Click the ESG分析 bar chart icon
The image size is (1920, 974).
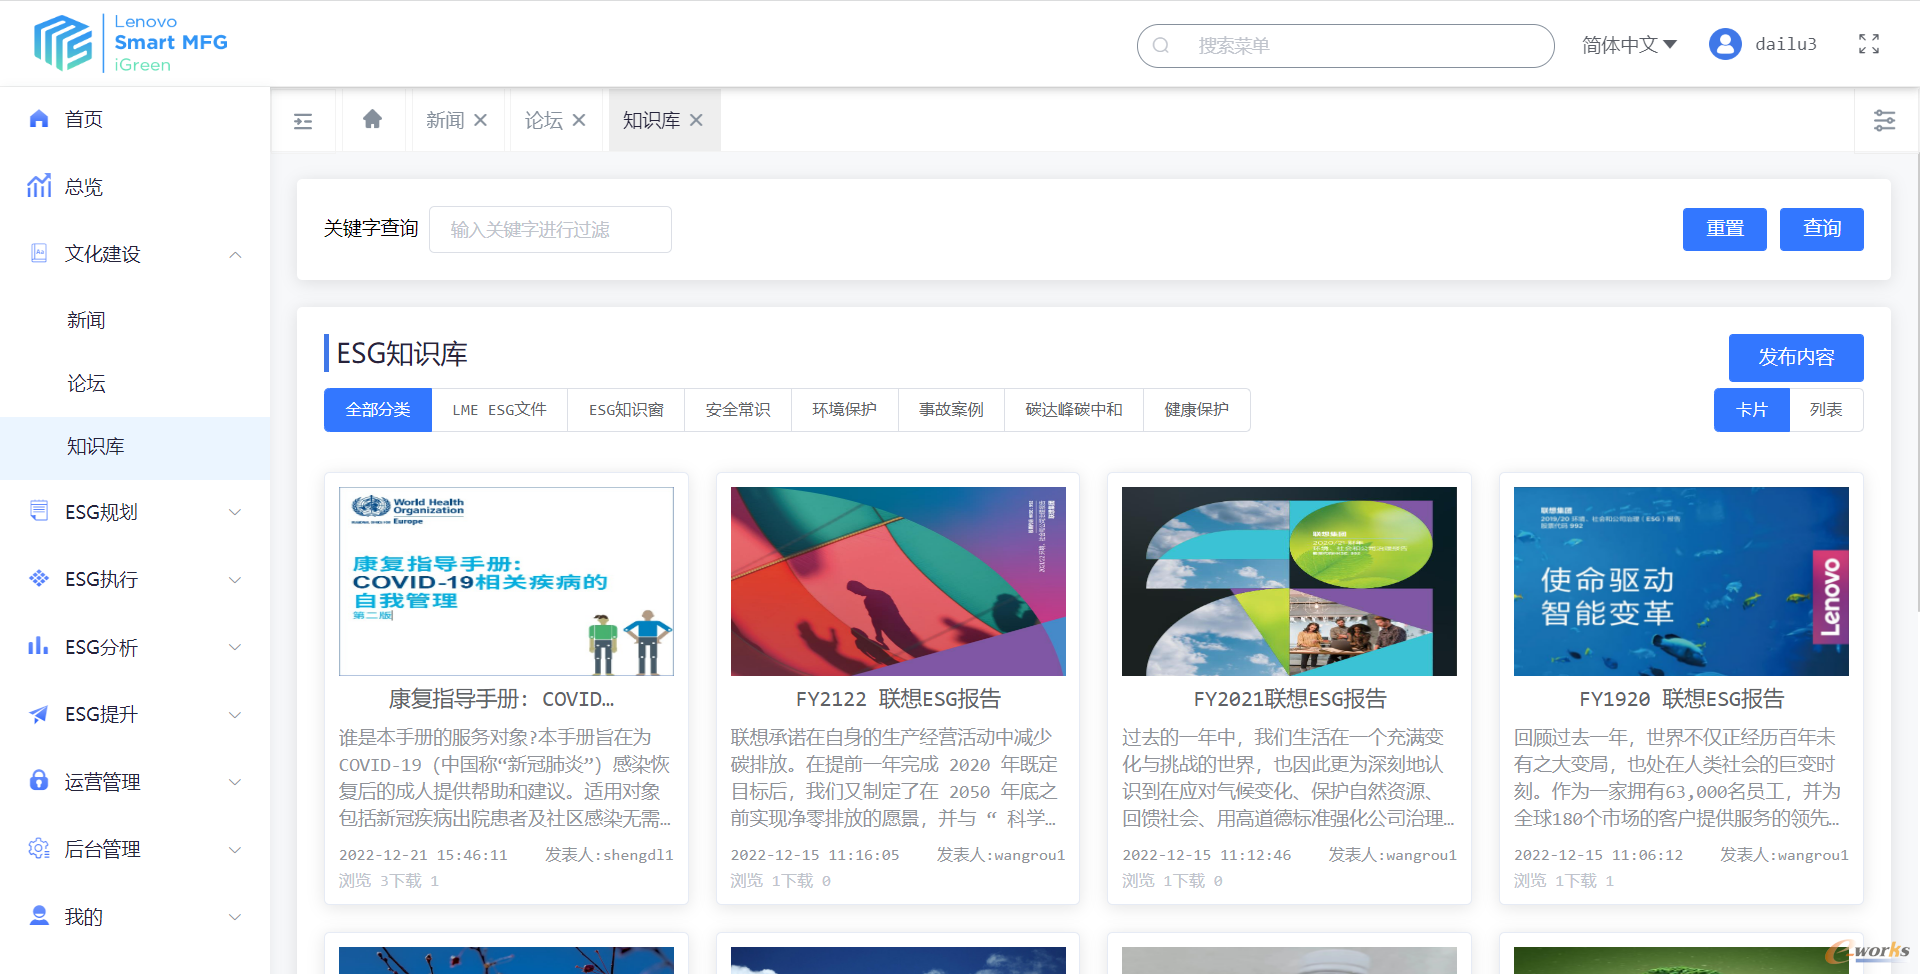(39, 646)
